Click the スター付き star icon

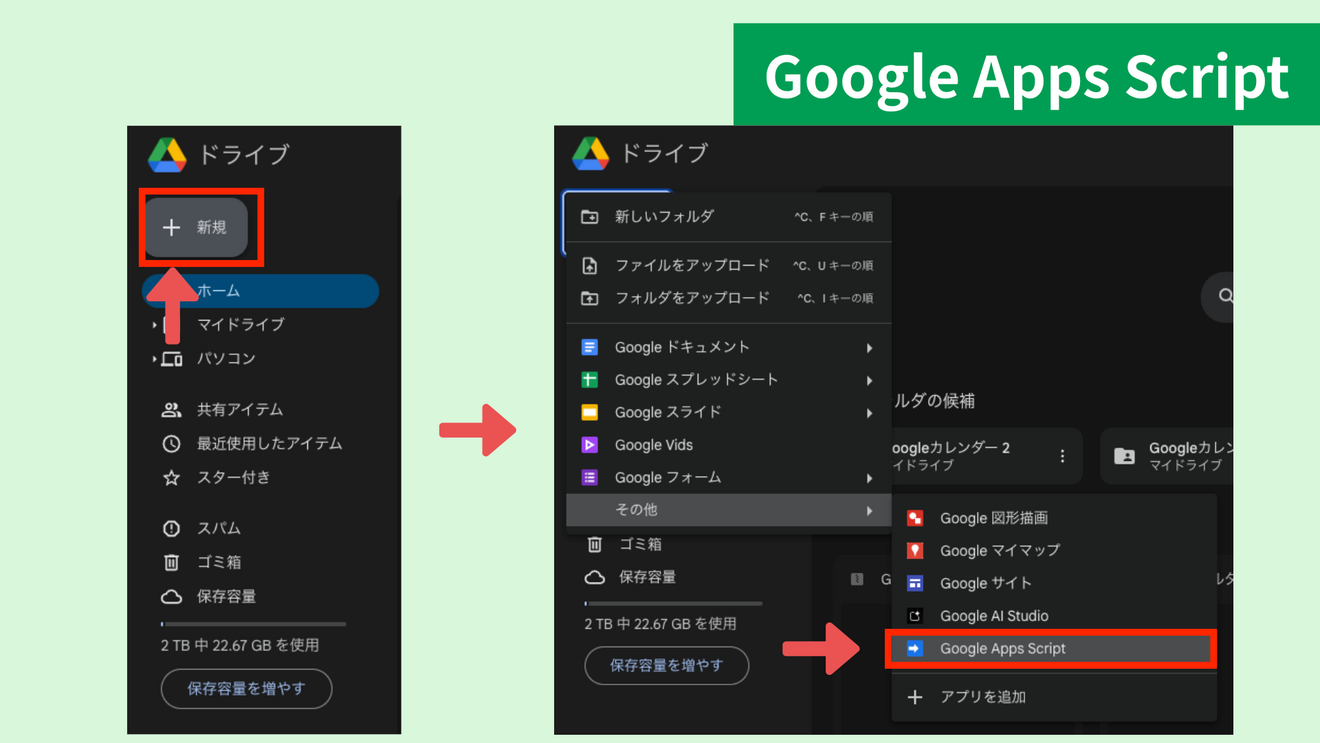click(x=172, y=478)
